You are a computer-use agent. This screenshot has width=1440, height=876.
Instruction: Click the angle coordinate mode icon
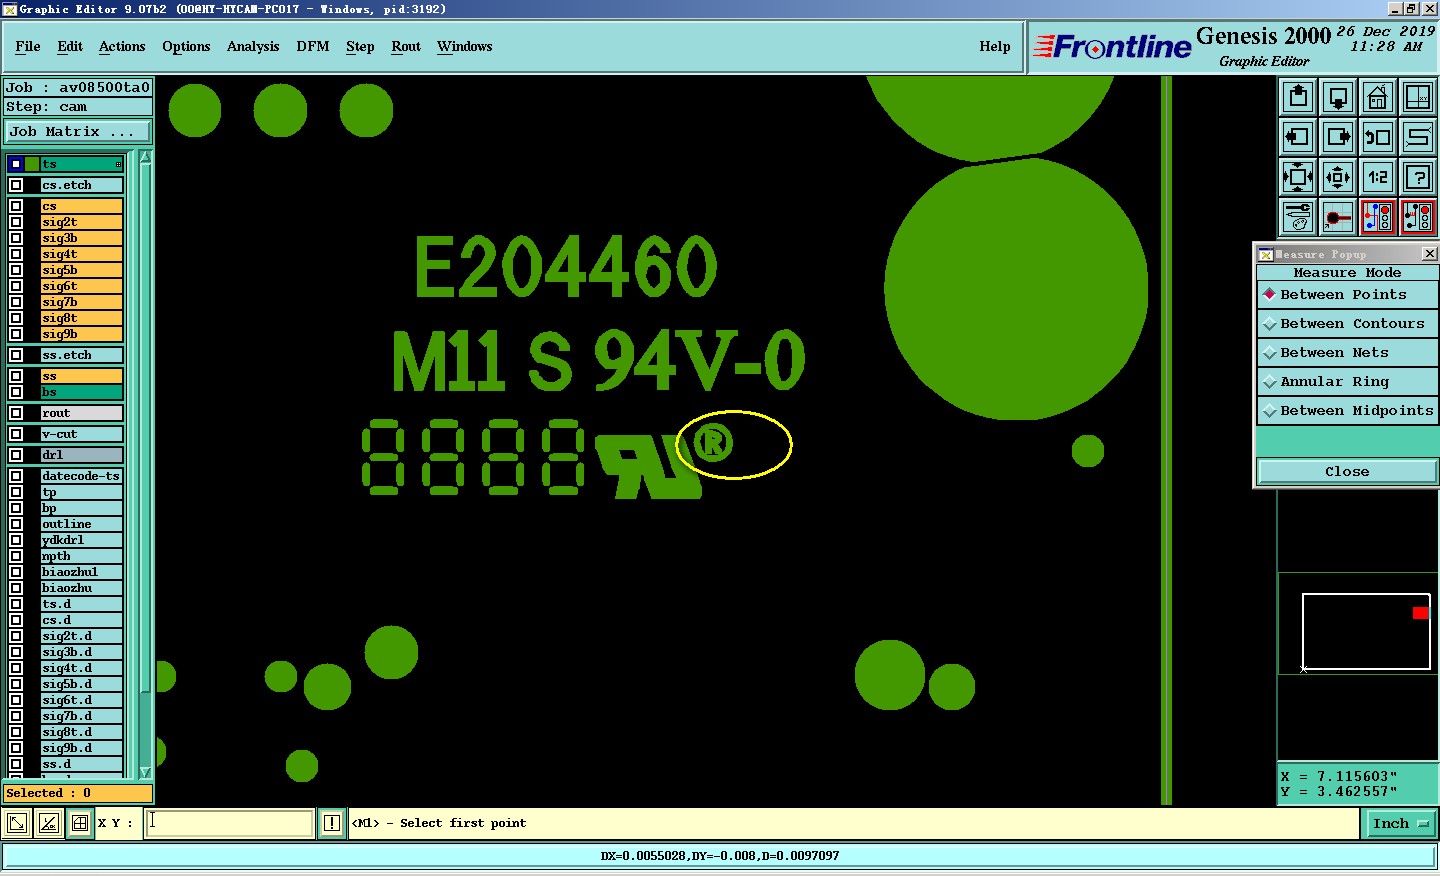click(48, 824)
